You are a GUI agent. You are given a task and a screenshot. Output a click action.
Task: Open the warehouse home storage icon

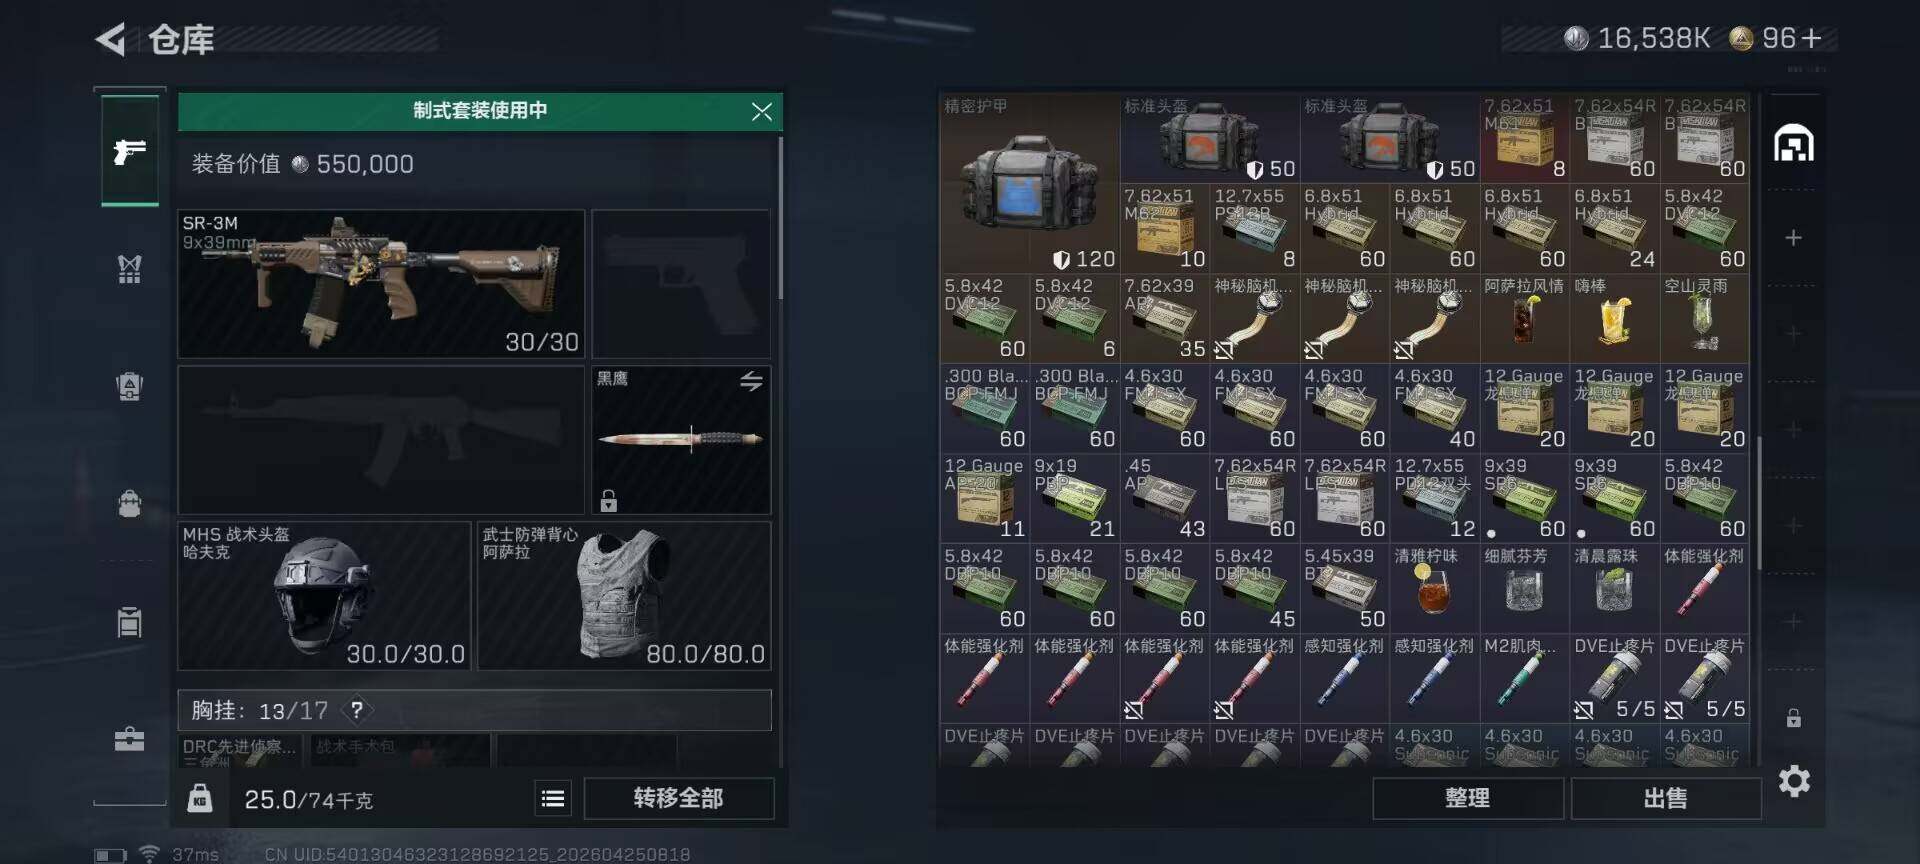tap(1794, 143)
